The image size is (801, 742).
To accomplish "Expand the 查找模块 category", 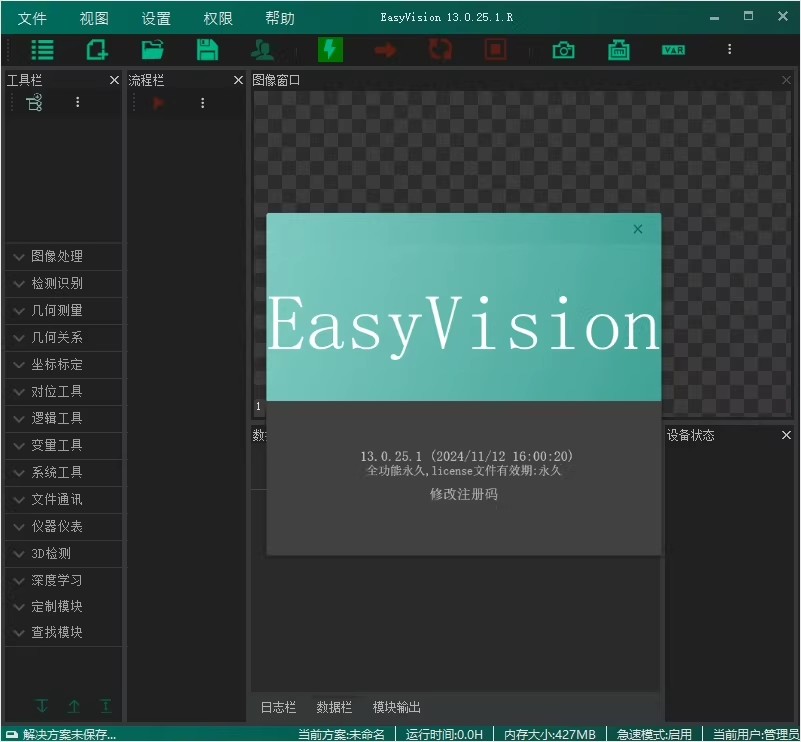I will coord(63,633).
